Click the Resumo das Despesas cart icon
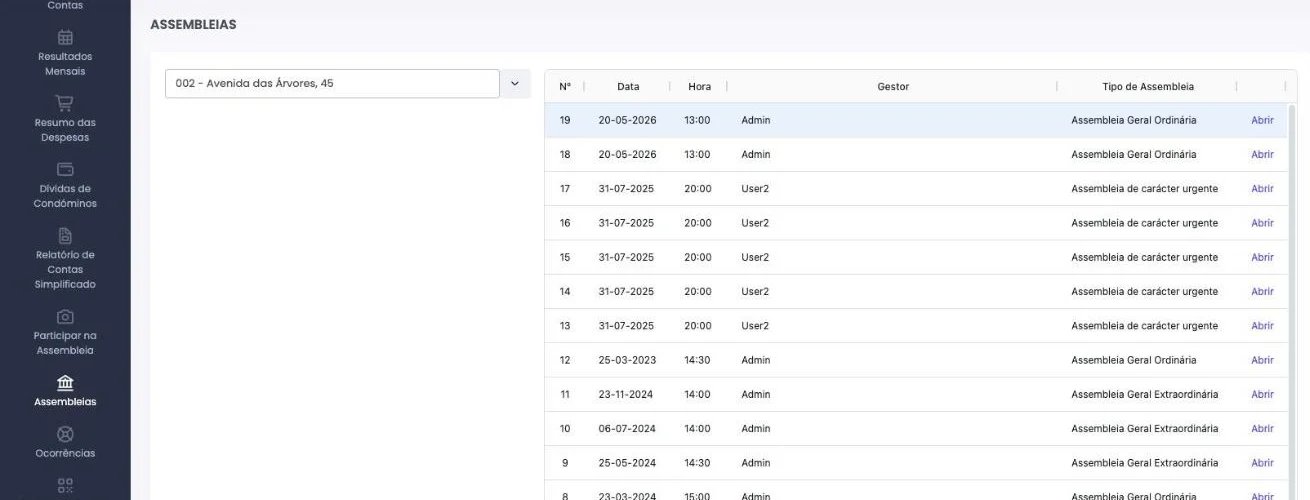The width and height of the screenshot is (1310, 500). pos(65,103)
